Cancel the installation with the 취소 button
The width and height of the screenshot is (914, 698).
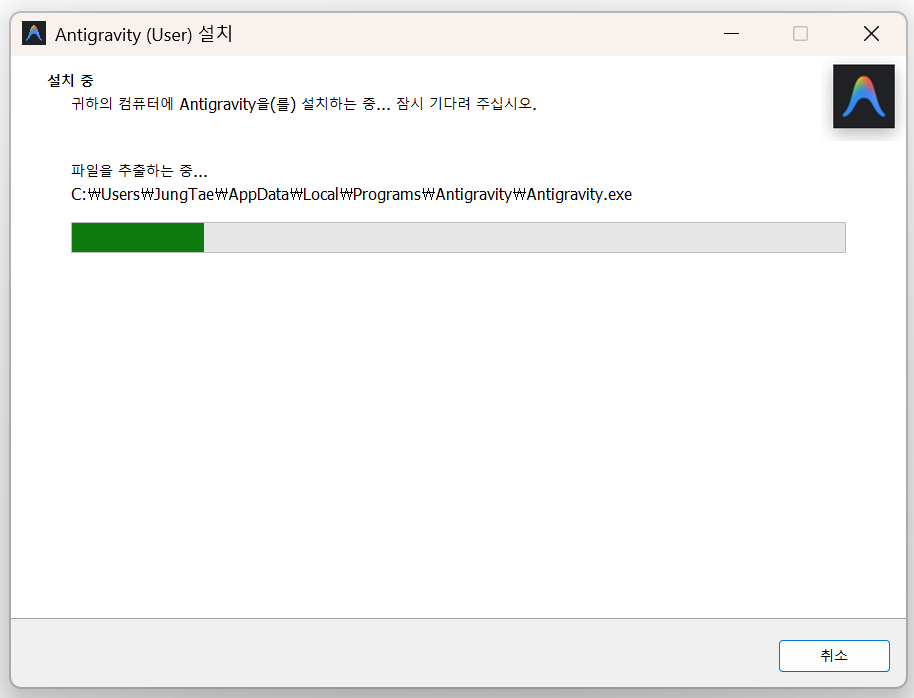pos(834,655)
